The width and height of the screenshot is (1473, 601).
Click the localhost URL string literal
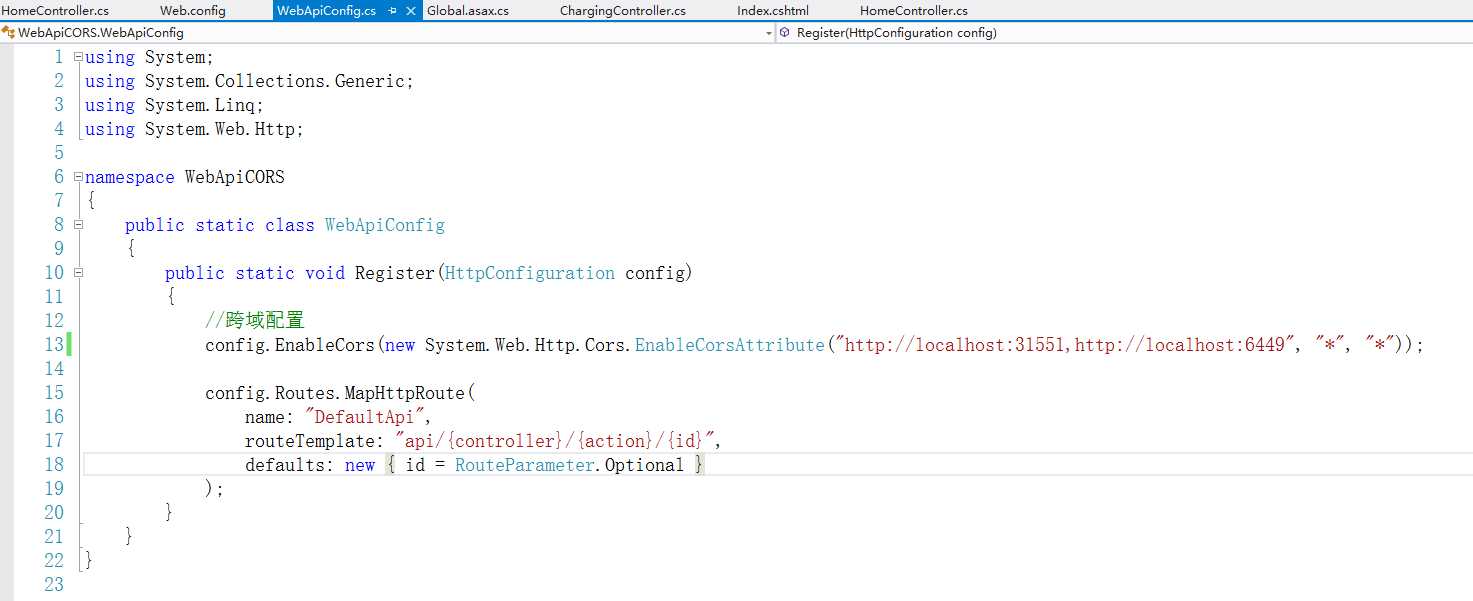[1066, 345]
